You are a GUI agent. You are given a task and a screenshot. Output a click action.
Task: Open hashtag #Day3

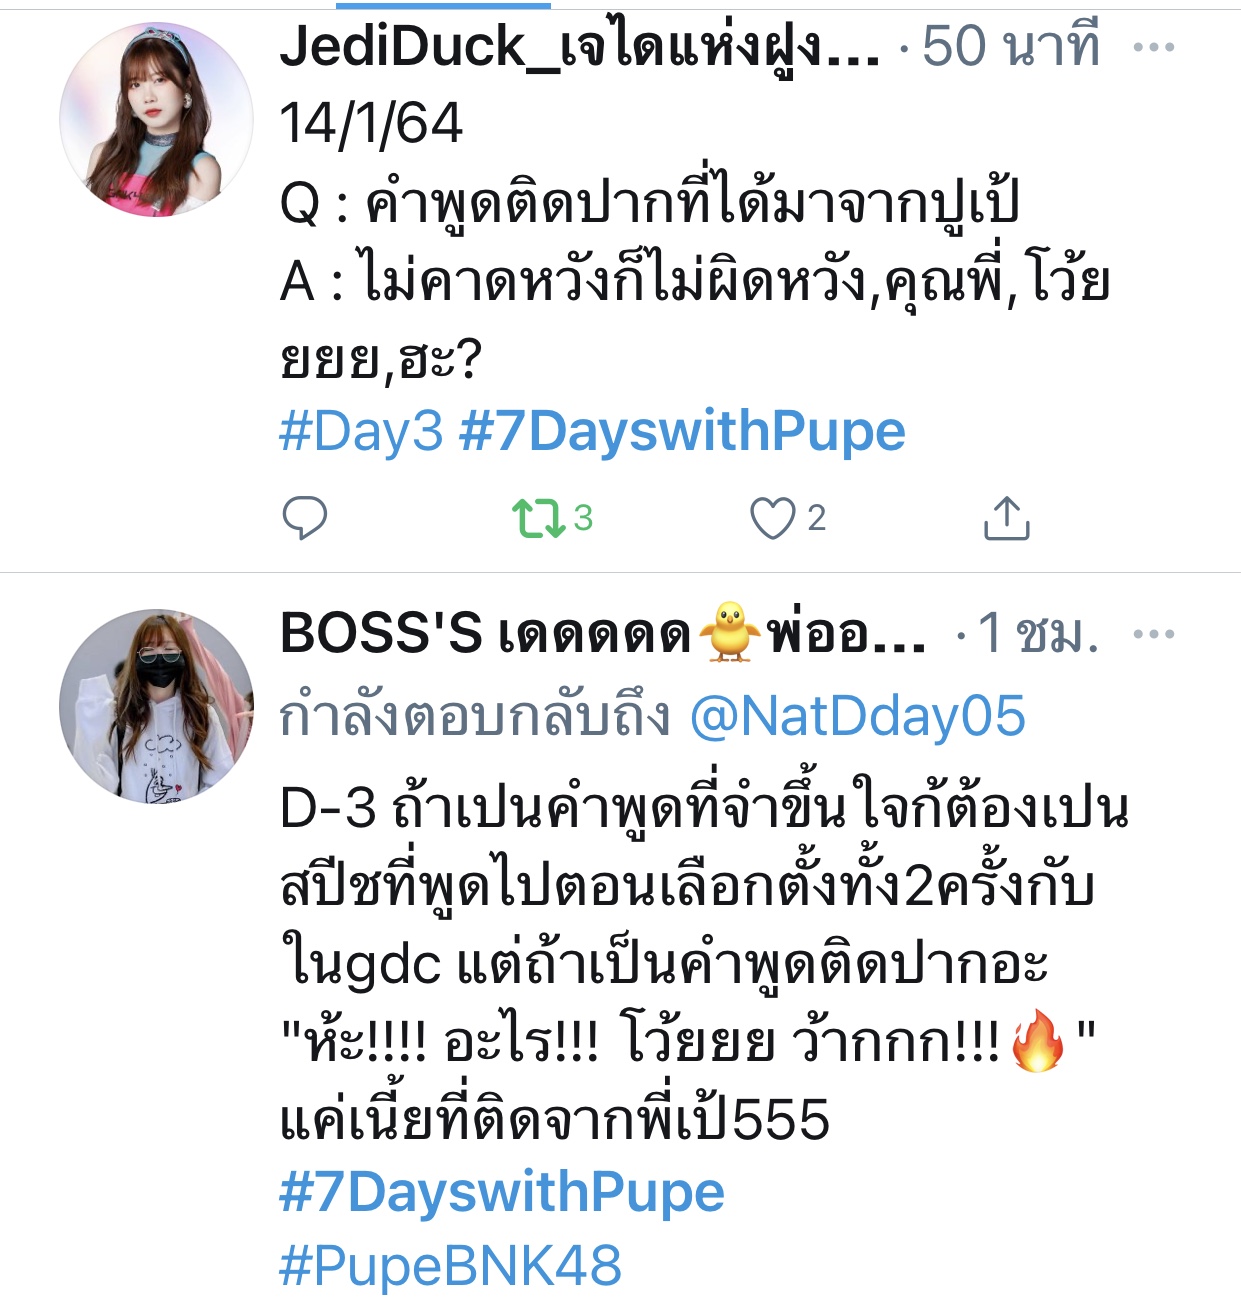coord(361,432)
